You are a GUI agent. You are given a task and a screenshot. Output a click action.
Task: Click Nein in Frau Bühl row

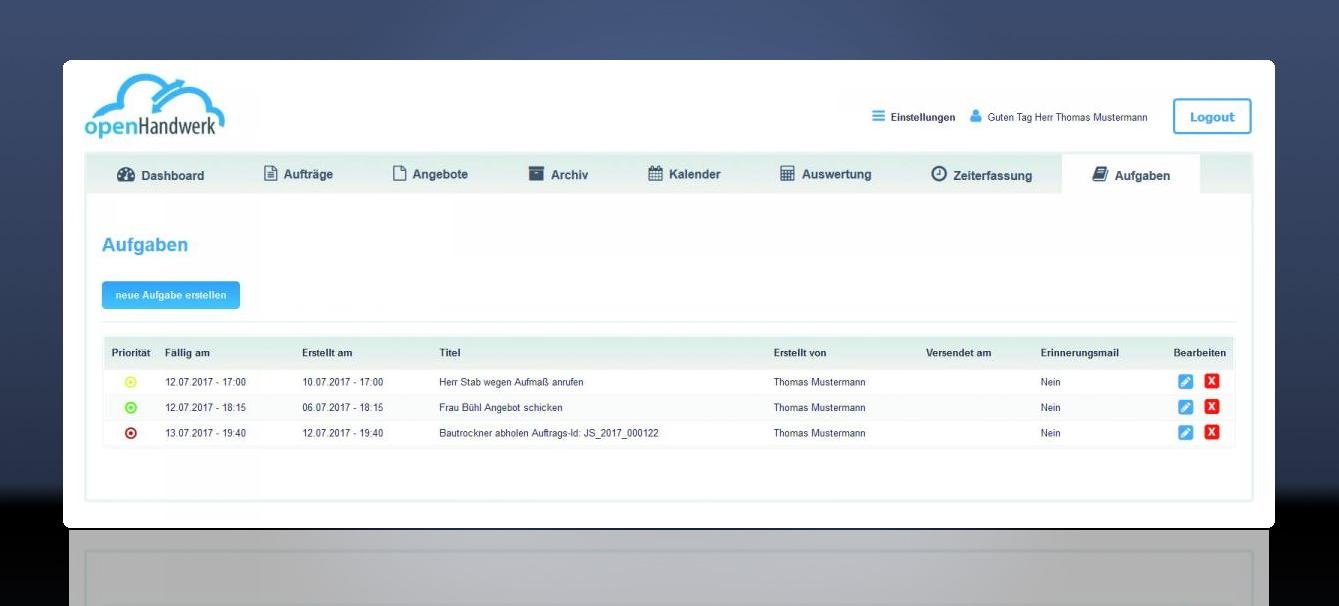(1050, 408)
